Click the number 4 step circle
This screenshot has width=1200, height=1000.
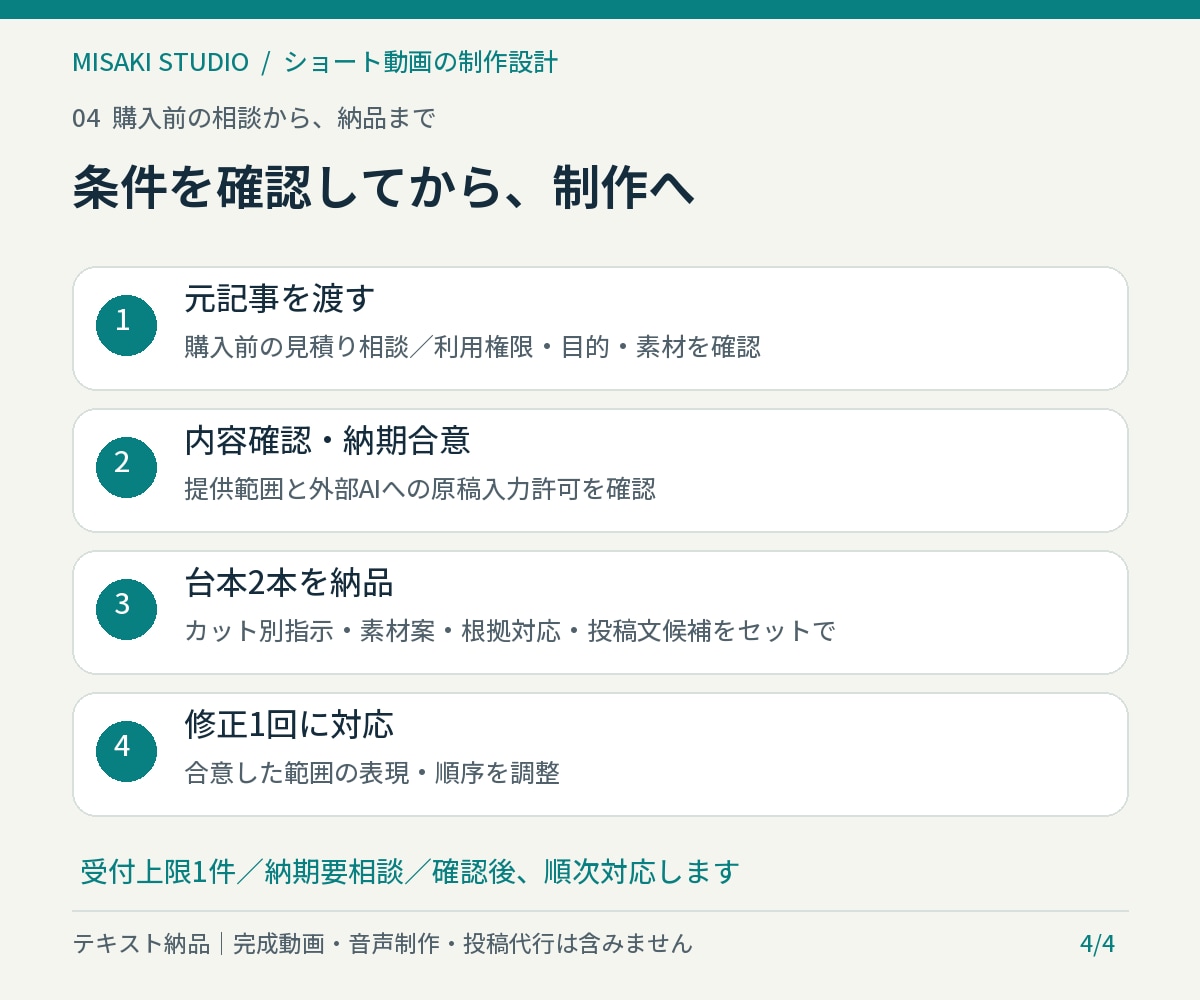[x=126, y=751]
